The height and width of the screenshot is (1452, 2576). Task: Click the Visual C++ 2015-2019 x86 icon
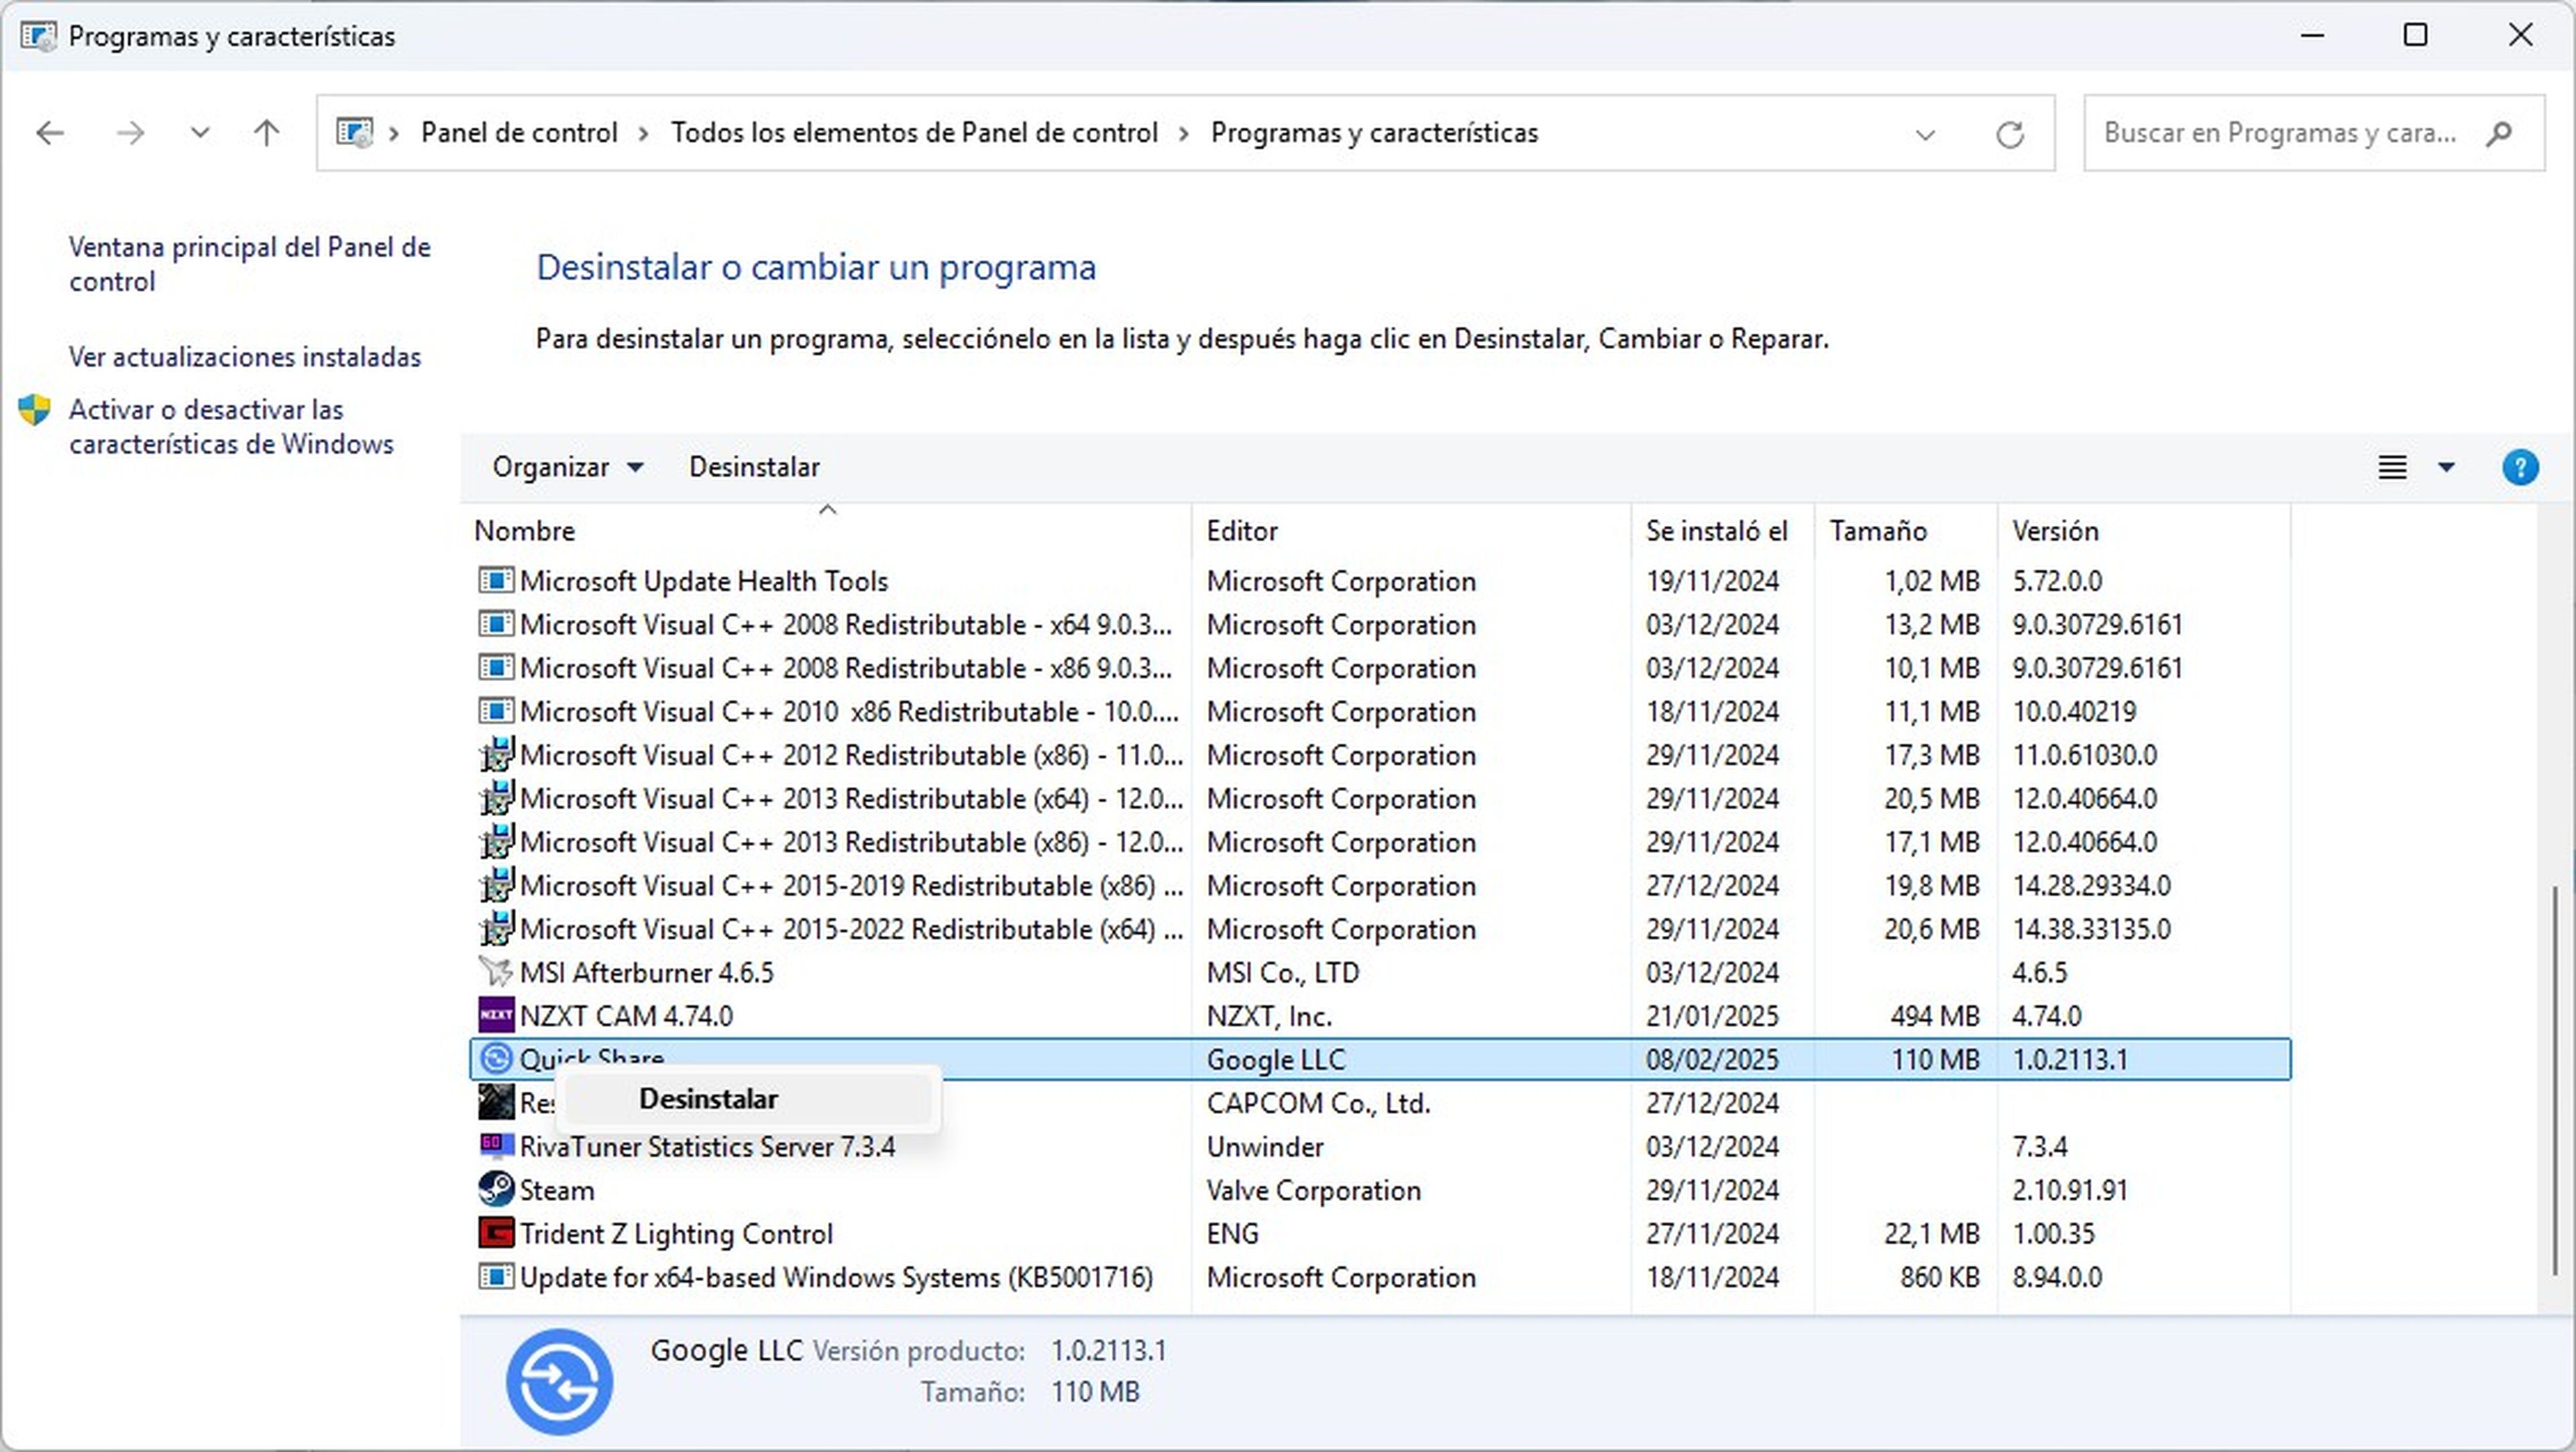point(496,885)
